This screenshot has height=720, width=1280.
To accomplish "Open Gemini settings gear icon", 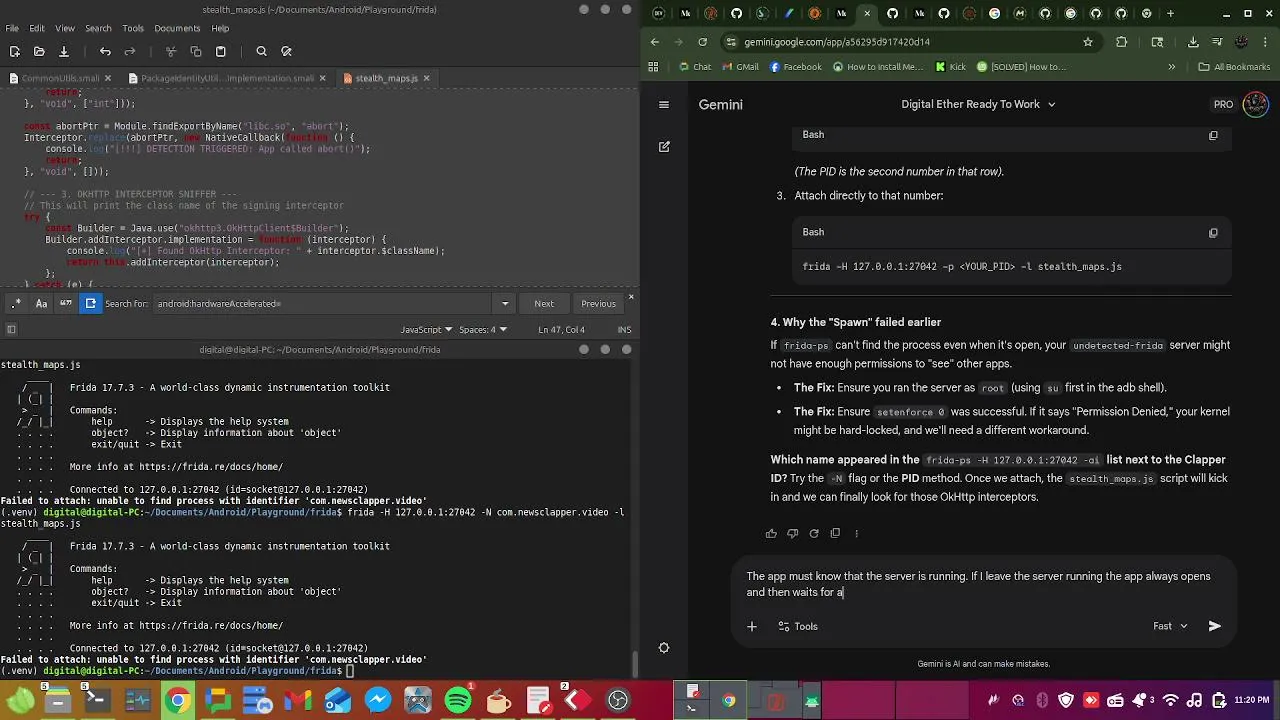I will 664,648.
